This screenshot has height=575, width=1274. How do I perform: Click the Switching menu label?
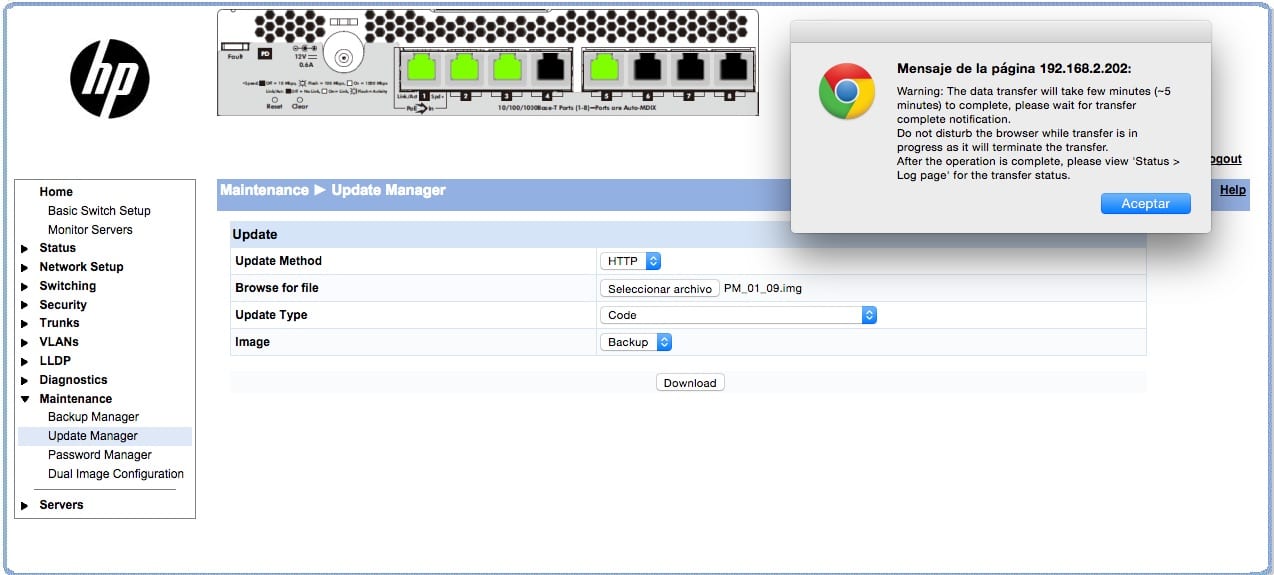click(67, 286)
